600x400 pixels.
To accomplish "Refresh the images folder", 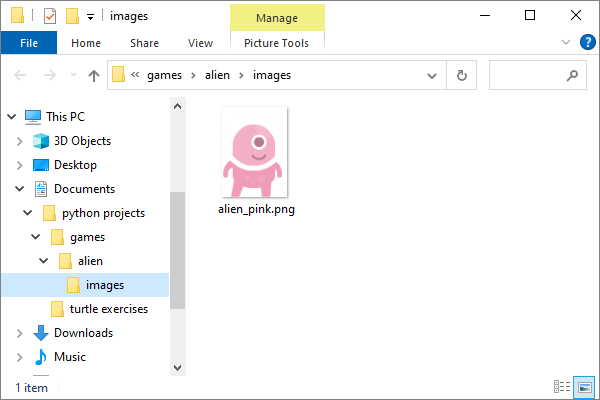I will click(462, 75).
